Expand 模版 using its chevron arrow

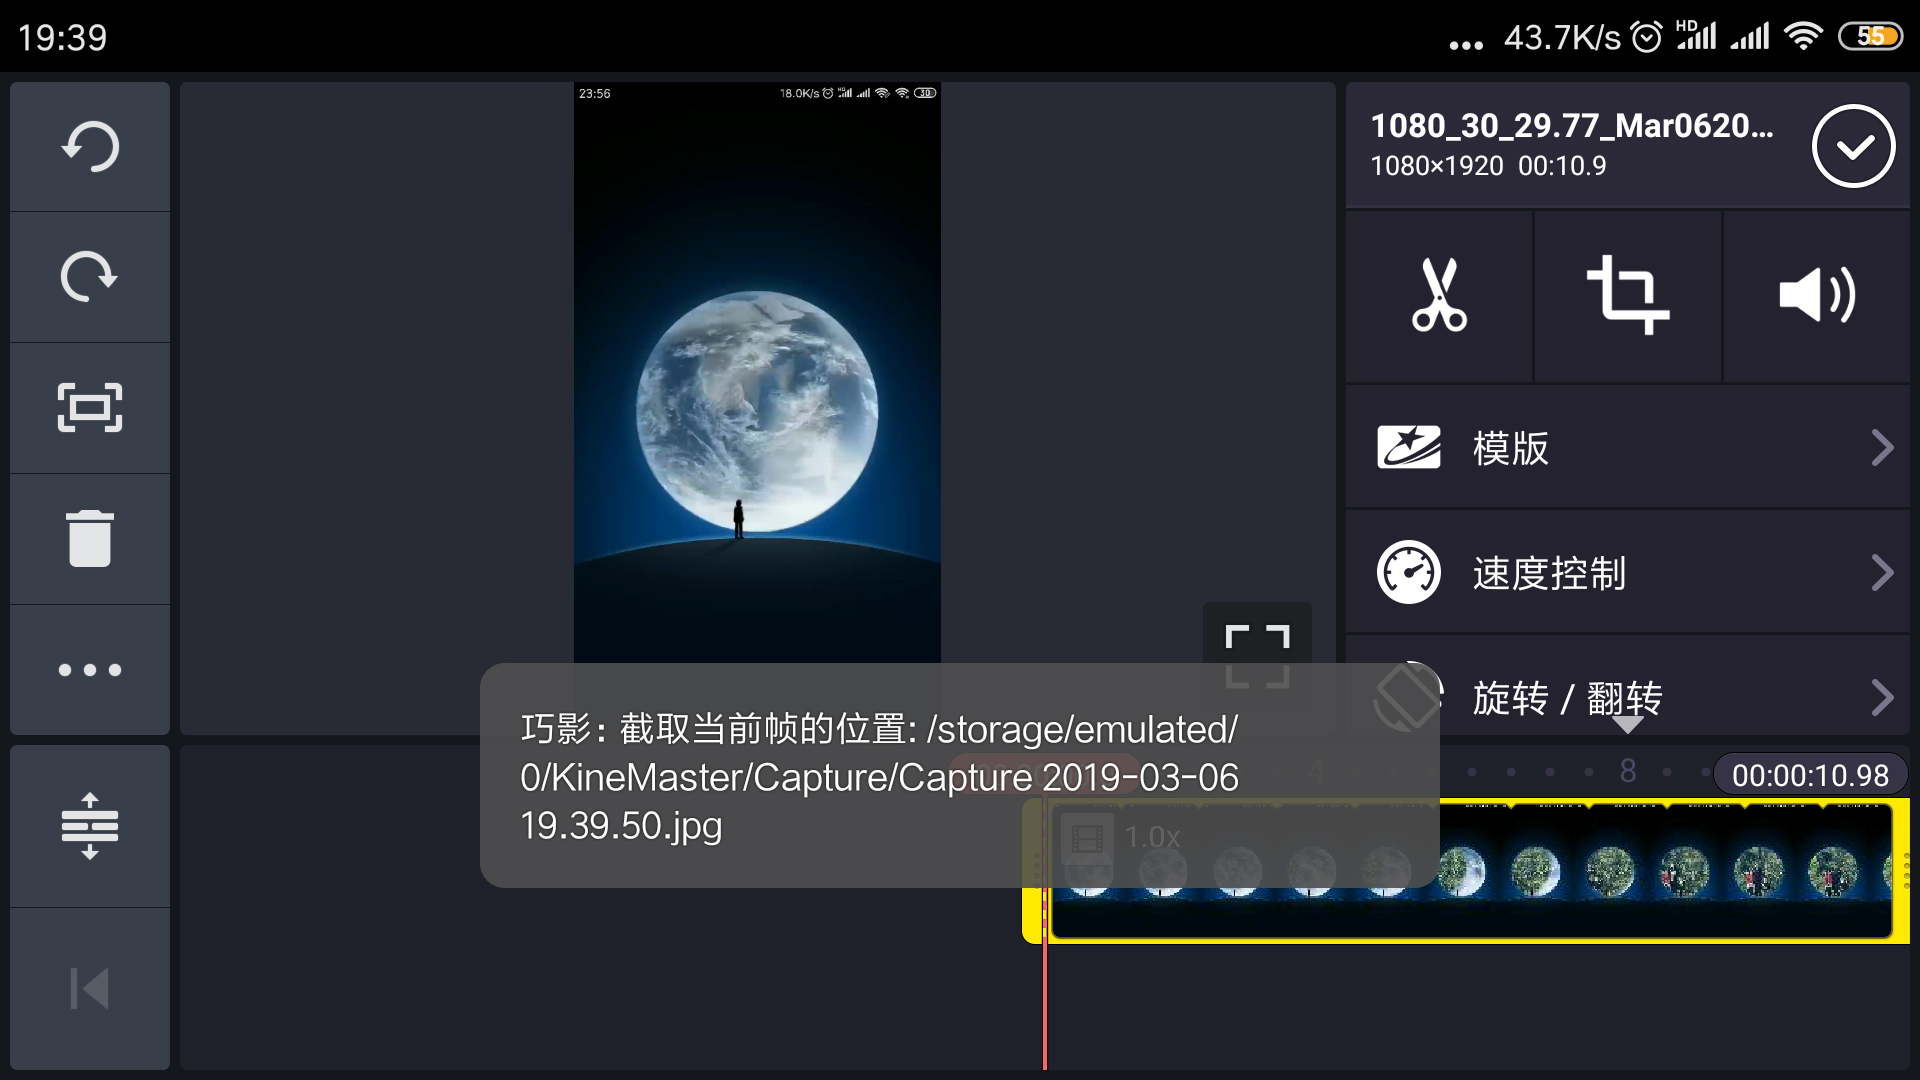coord(1882,448)
